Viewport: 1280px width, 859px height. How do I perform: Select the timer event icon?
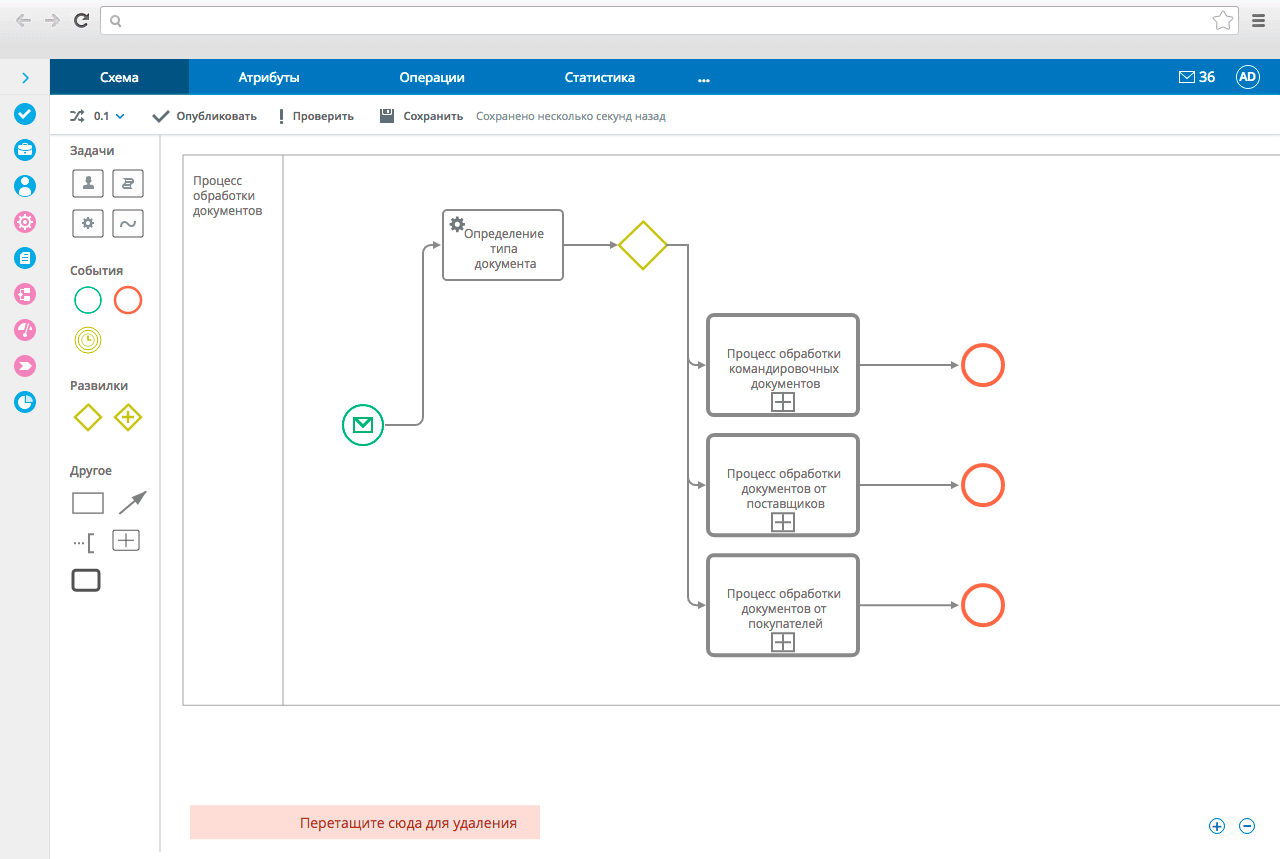(x=88, y=340)
